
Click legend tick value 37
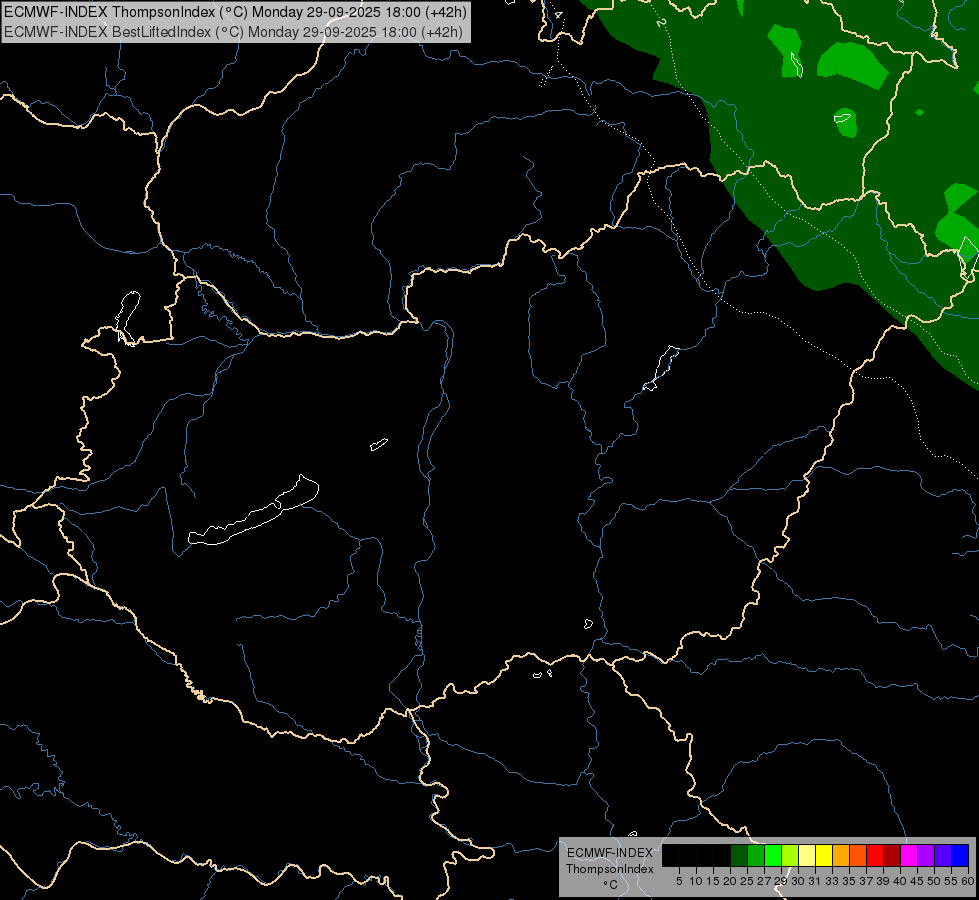[867, 881]
